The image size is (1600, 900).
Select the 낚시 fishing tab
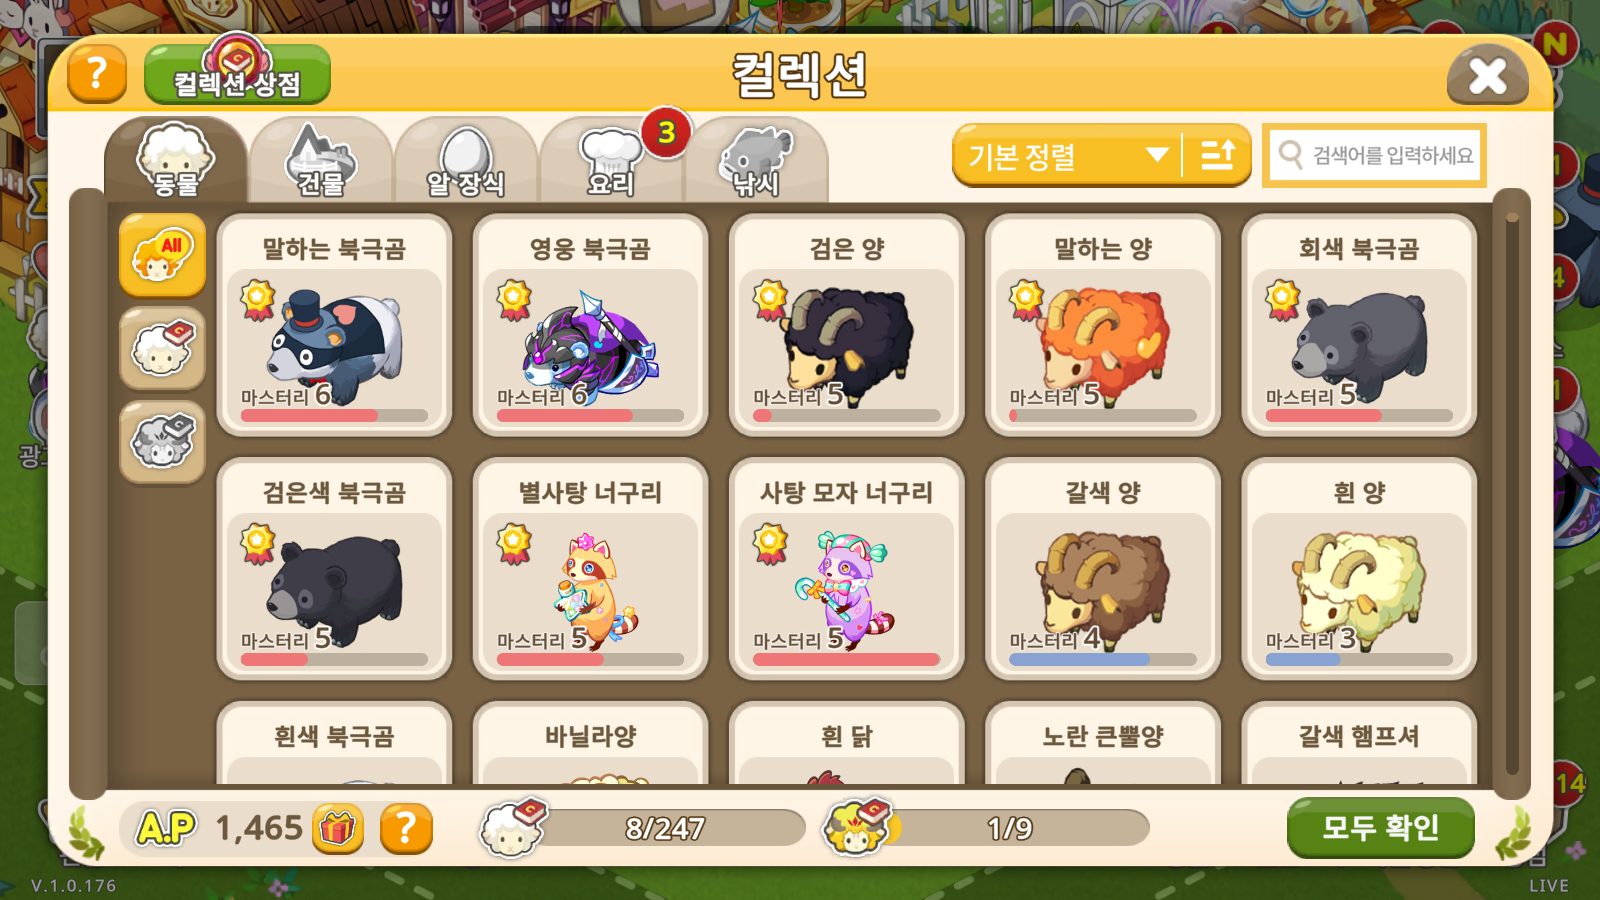coord(756,160)
